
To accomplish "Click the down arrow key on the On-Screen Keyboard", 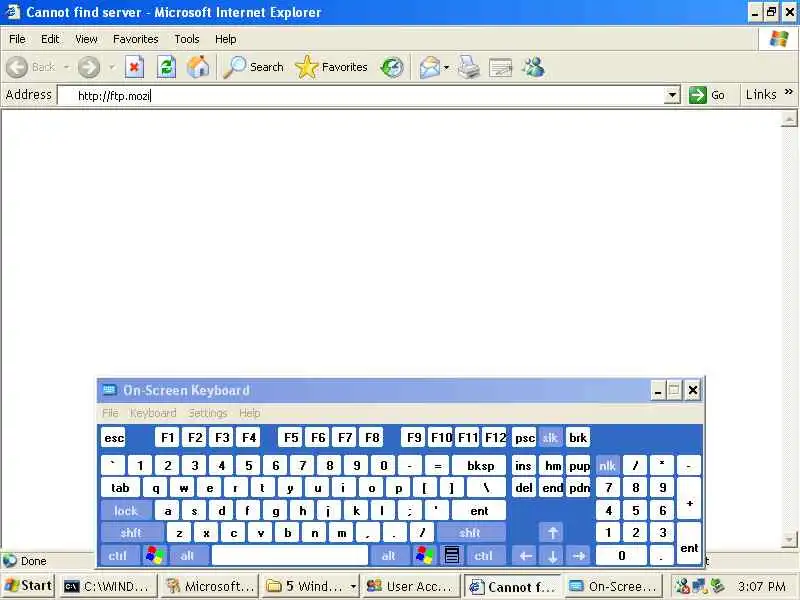I will [x=552, y=555].
